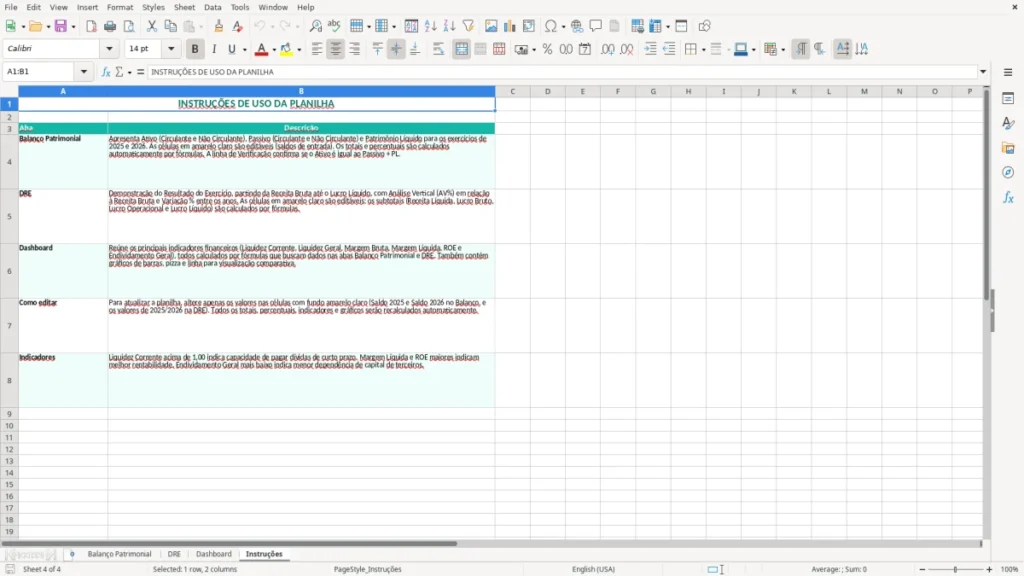Image resolution: width=1024 pixels, height=576 pixels.
Task: Open borders dropdown arrow
Action: pyautogui.click(x=703, y=50)
